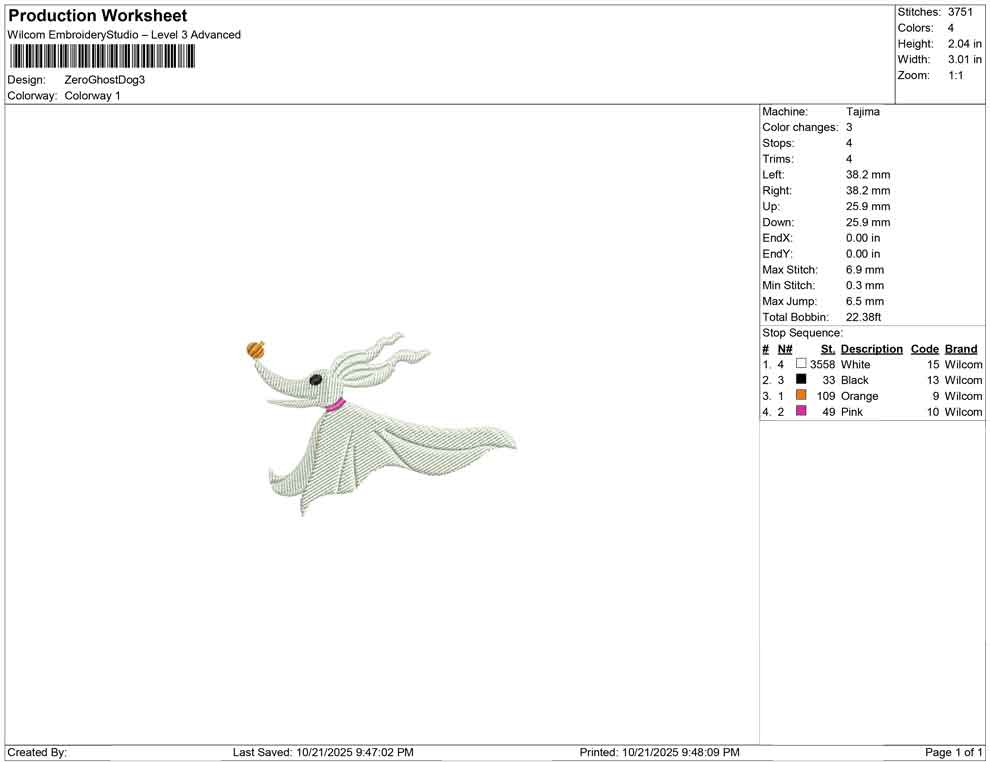The image size is (990, 762).
Task: Click the 'Printed' timestamp in footer
Action: pyautogui.click(x=660, y=753)
